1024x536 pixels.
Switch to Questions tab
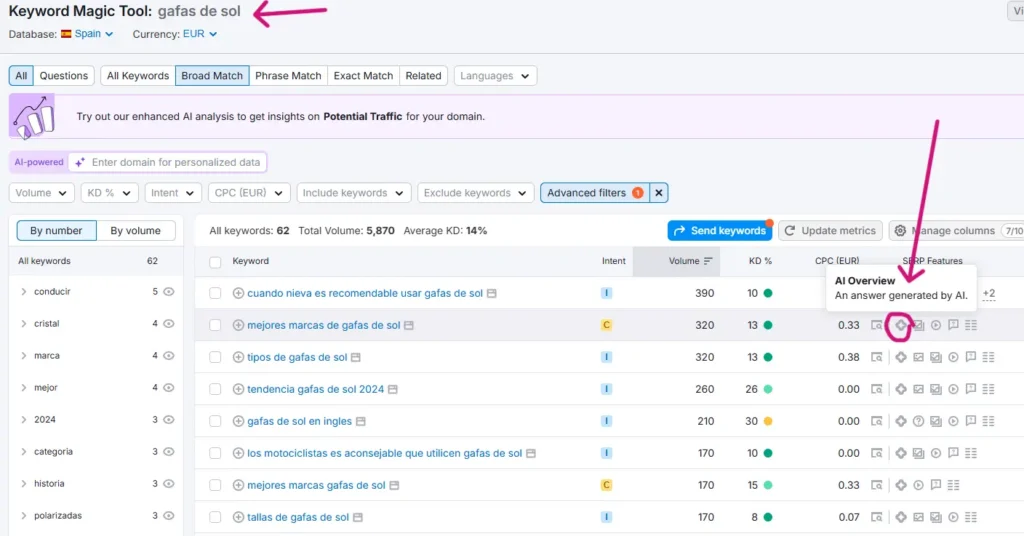(63, 76)
